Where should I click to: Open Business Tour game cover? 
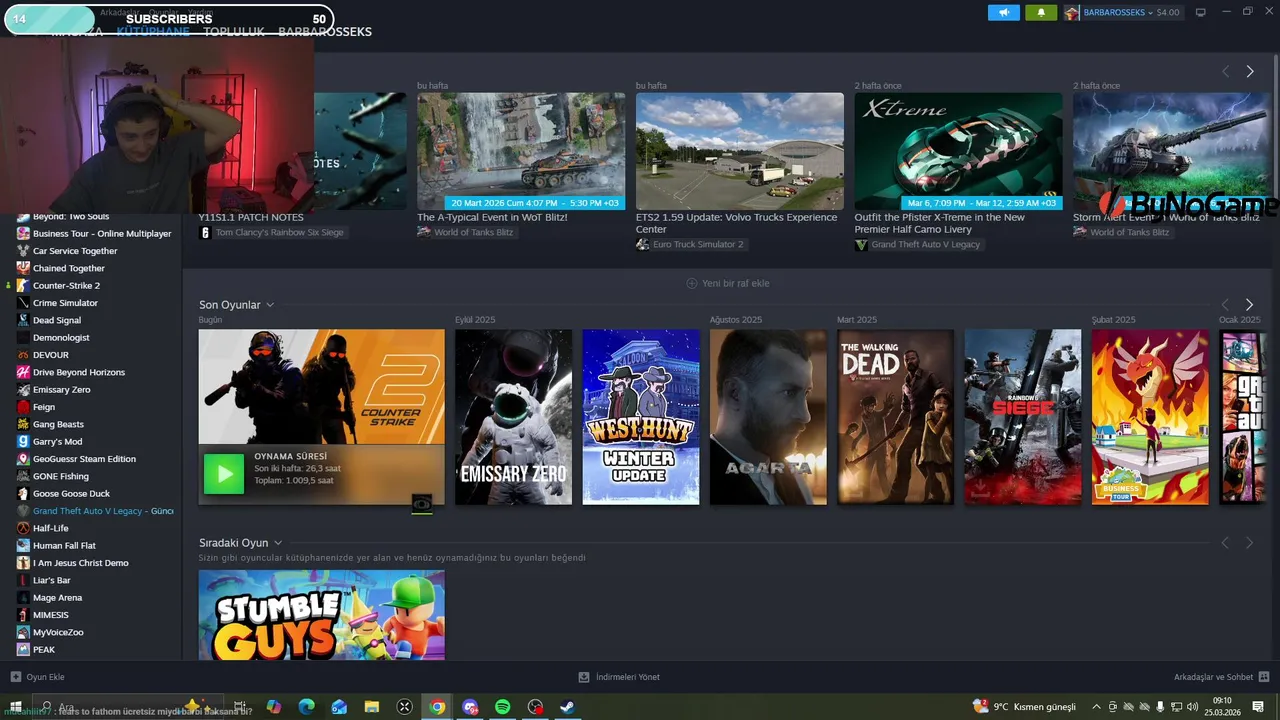1150,417
